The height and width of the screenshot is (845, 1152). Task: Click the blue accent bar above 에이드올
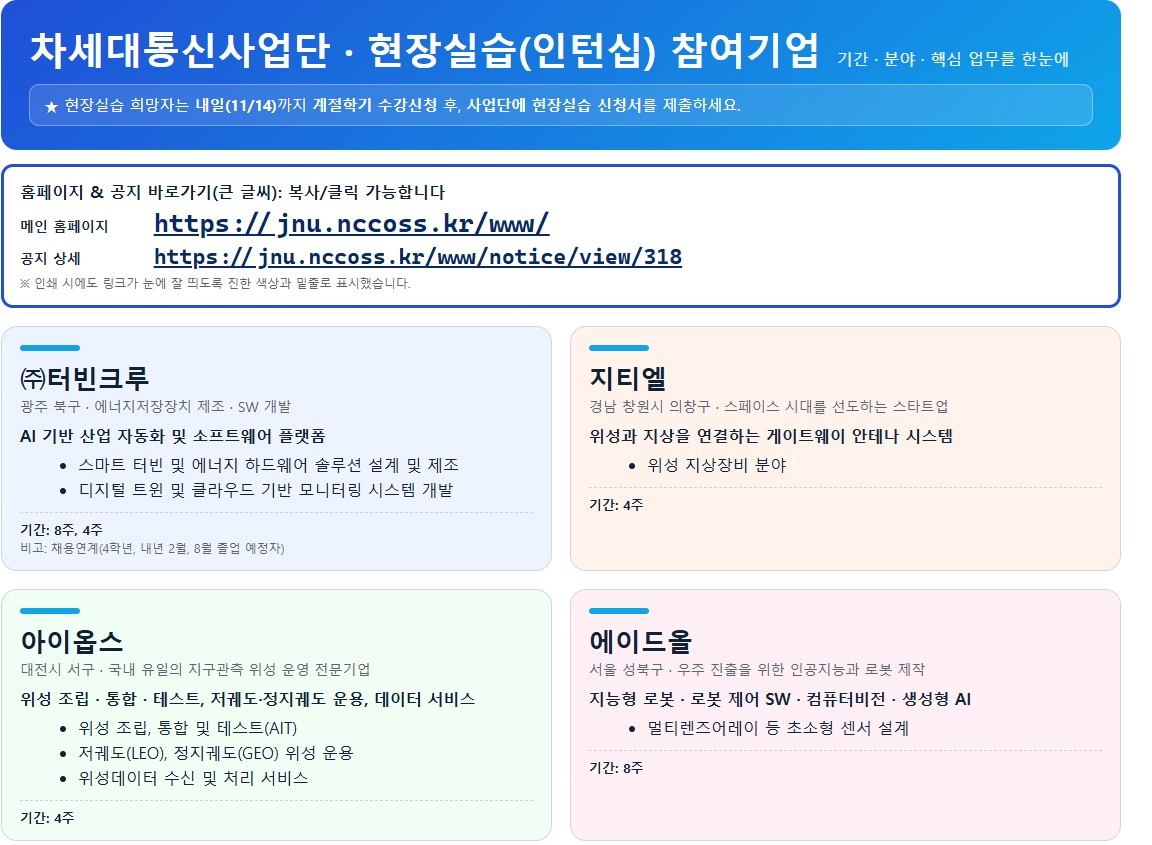coord(619,611)
